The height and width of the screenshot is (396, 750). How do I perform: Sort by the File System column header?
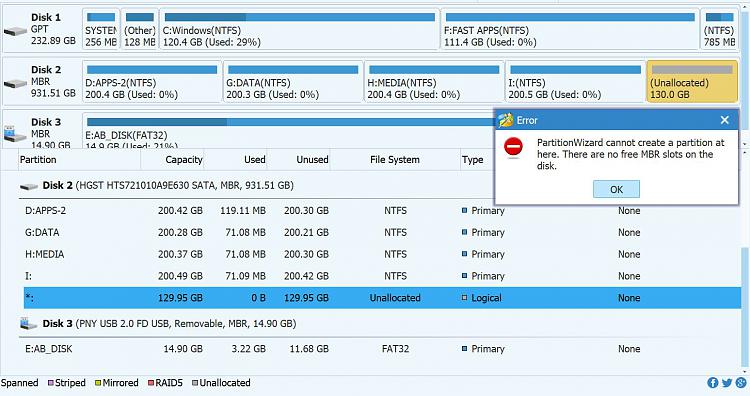[395, 160]
